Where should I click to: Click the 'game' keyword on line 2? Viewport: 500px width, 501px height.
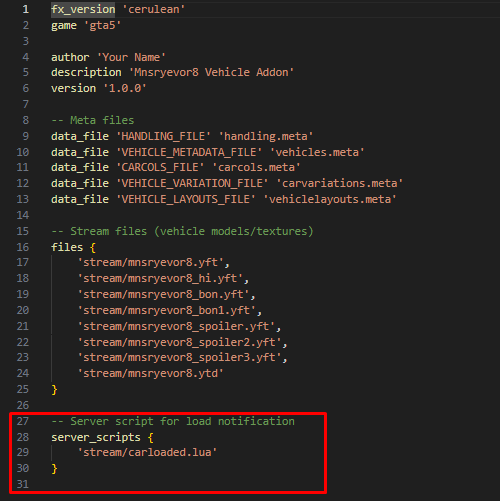(64, 25)
